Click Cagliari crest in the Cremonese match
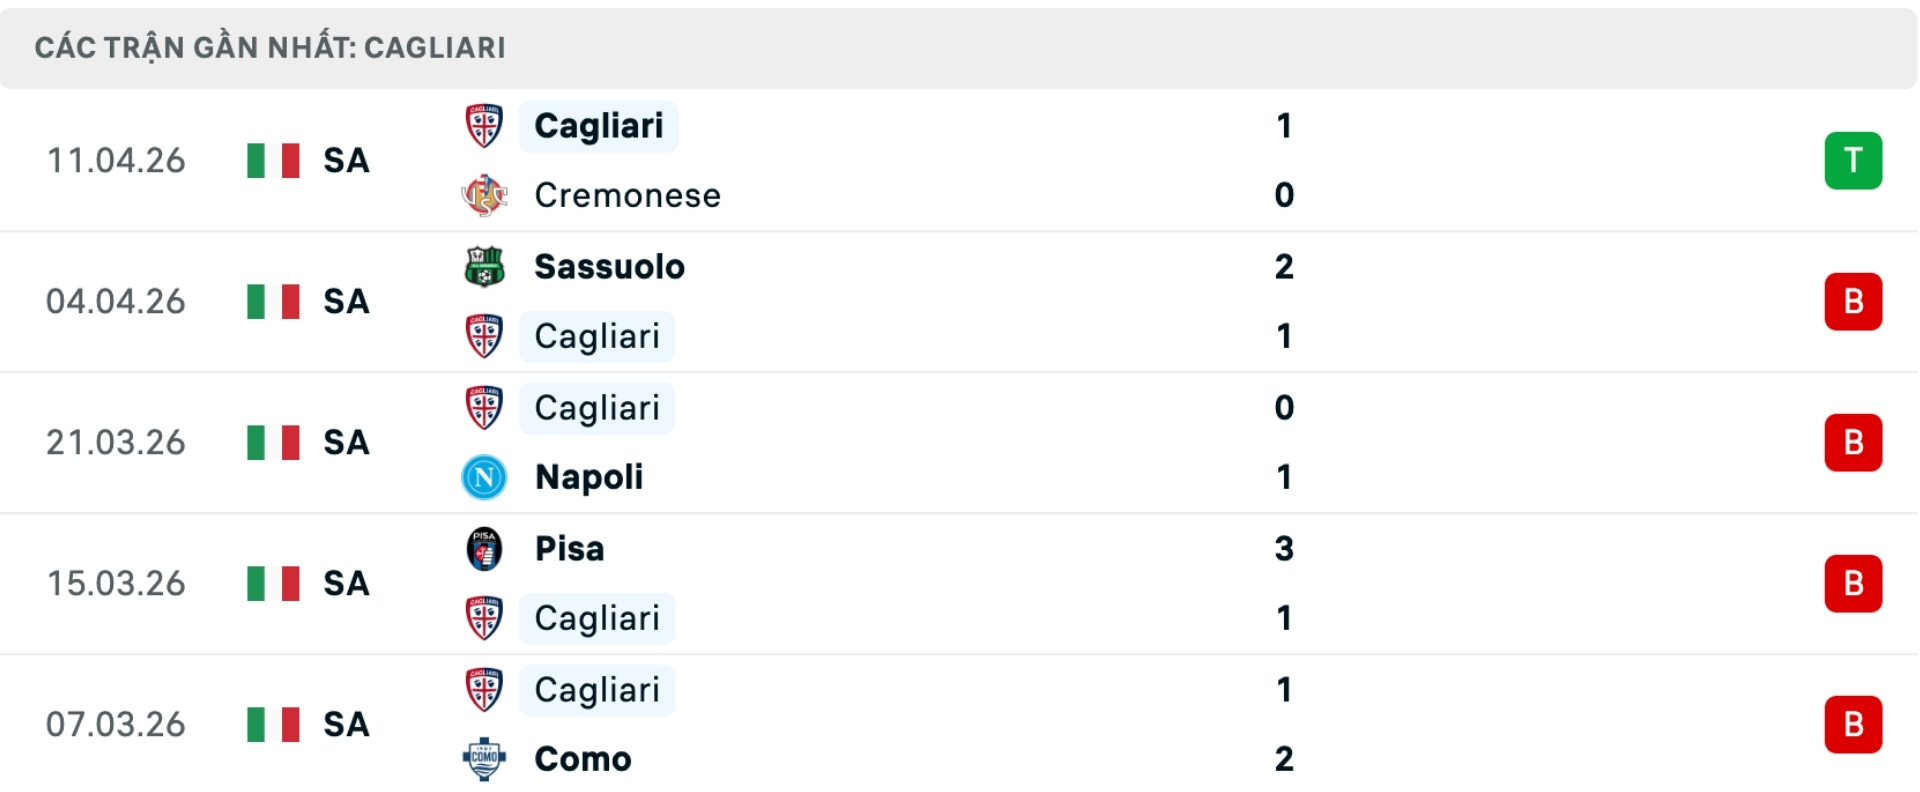This screenshot has width=1920, height=792. (484, 126)
